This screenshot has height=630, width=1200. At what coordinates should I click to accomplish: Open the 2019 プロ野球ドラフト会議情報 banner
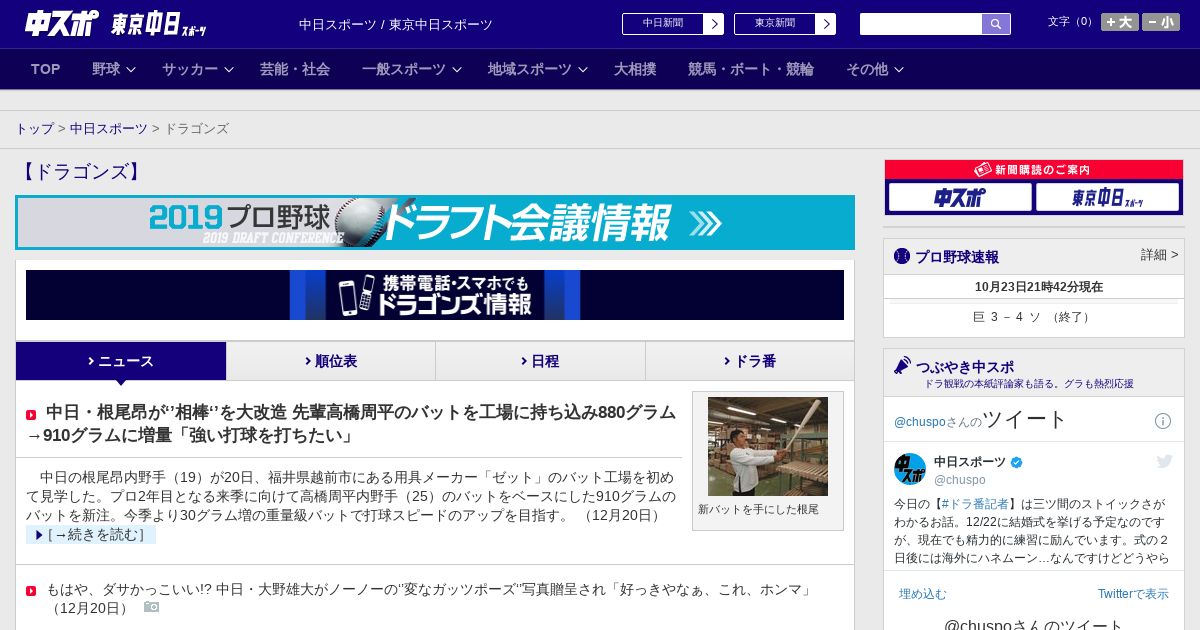click(435, 222)
